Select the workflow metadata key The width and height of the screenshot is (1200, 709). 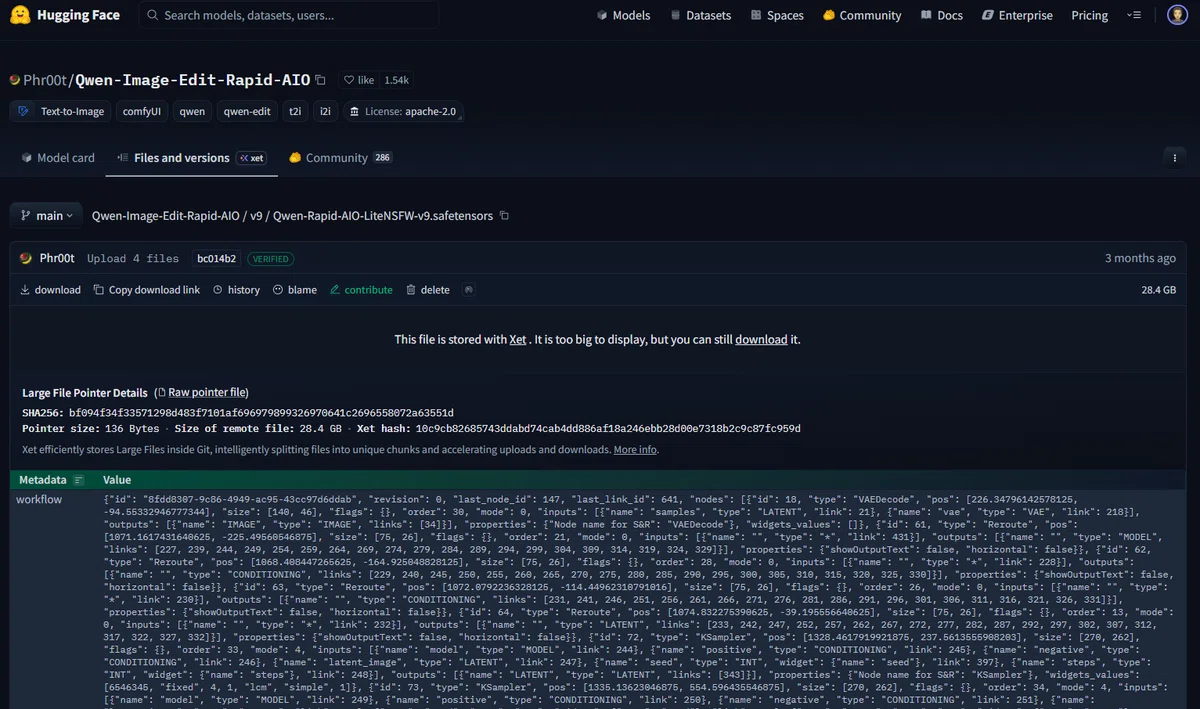tap(39, 499)
